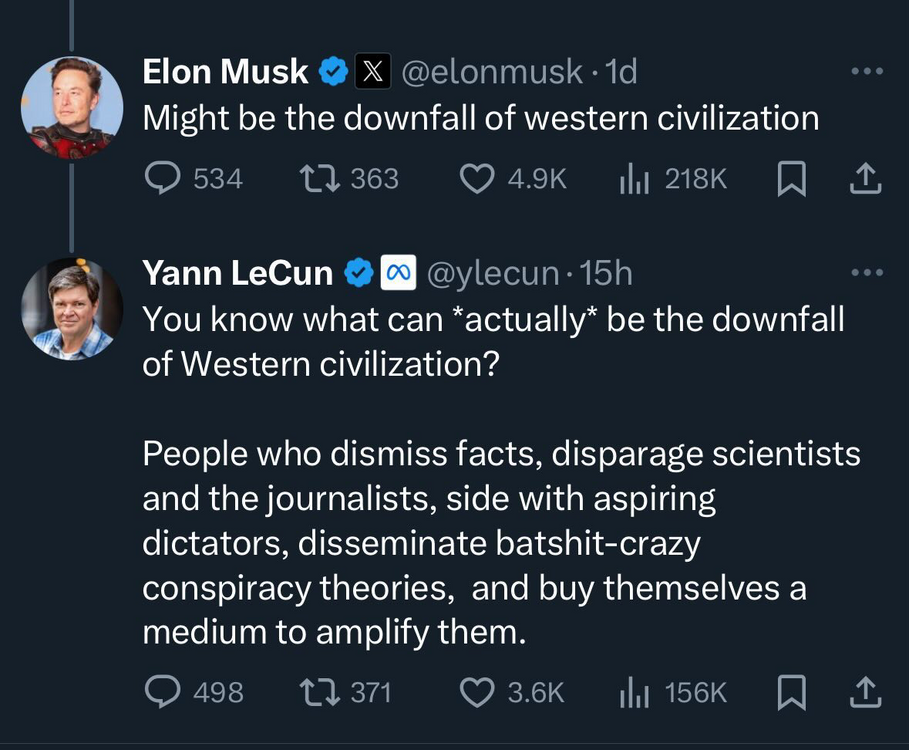Open the @elonmusk handle link

pos(492,72)
